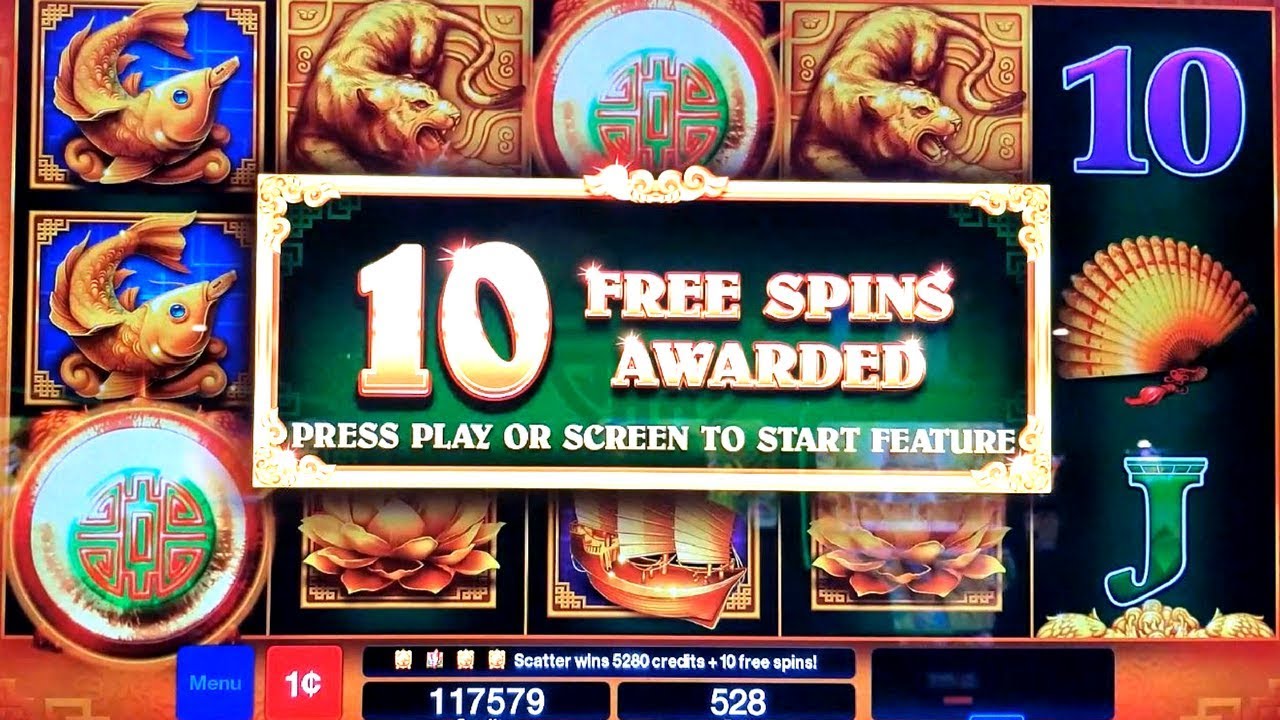This screenshot has width=1280, height=720.
Task: Click the Press Play or Screen to Start Feature text
Action: pyautogui.click(x=652, y=437)
